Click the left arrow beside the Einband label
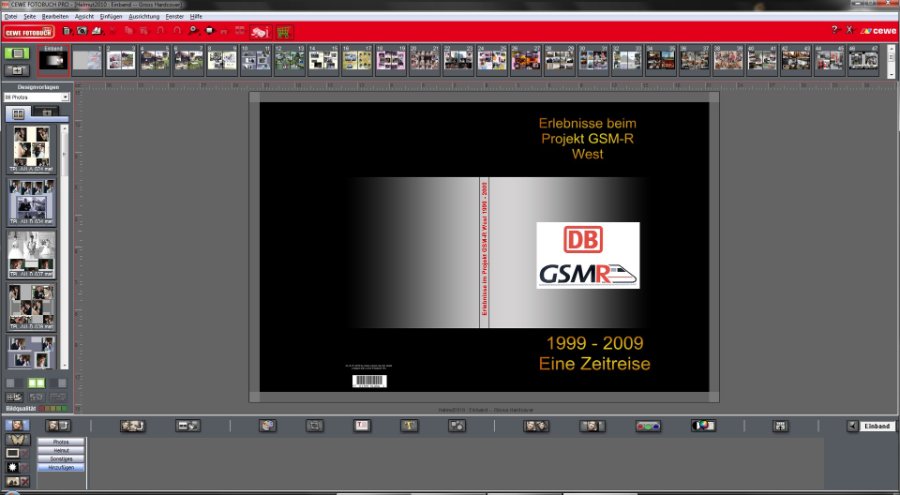 click(852, 426)
